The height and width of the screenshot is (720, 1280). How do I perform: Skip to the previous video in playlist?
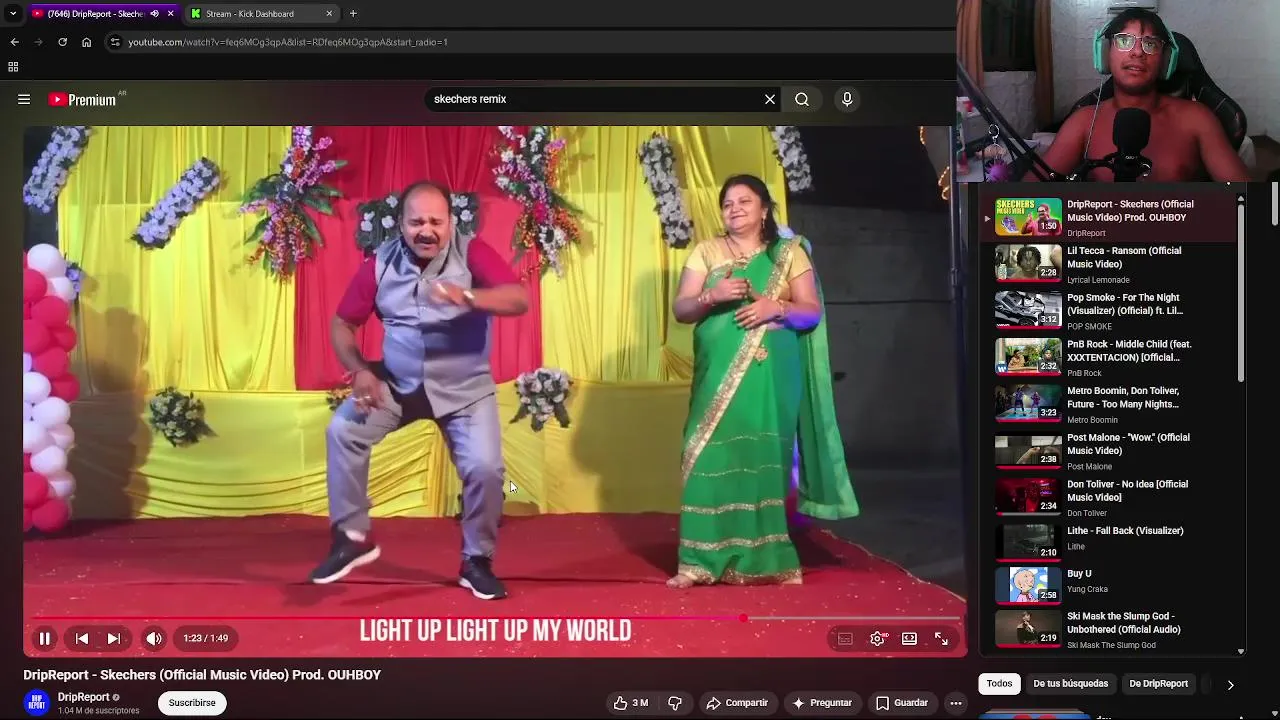click(x=82, y=638)
